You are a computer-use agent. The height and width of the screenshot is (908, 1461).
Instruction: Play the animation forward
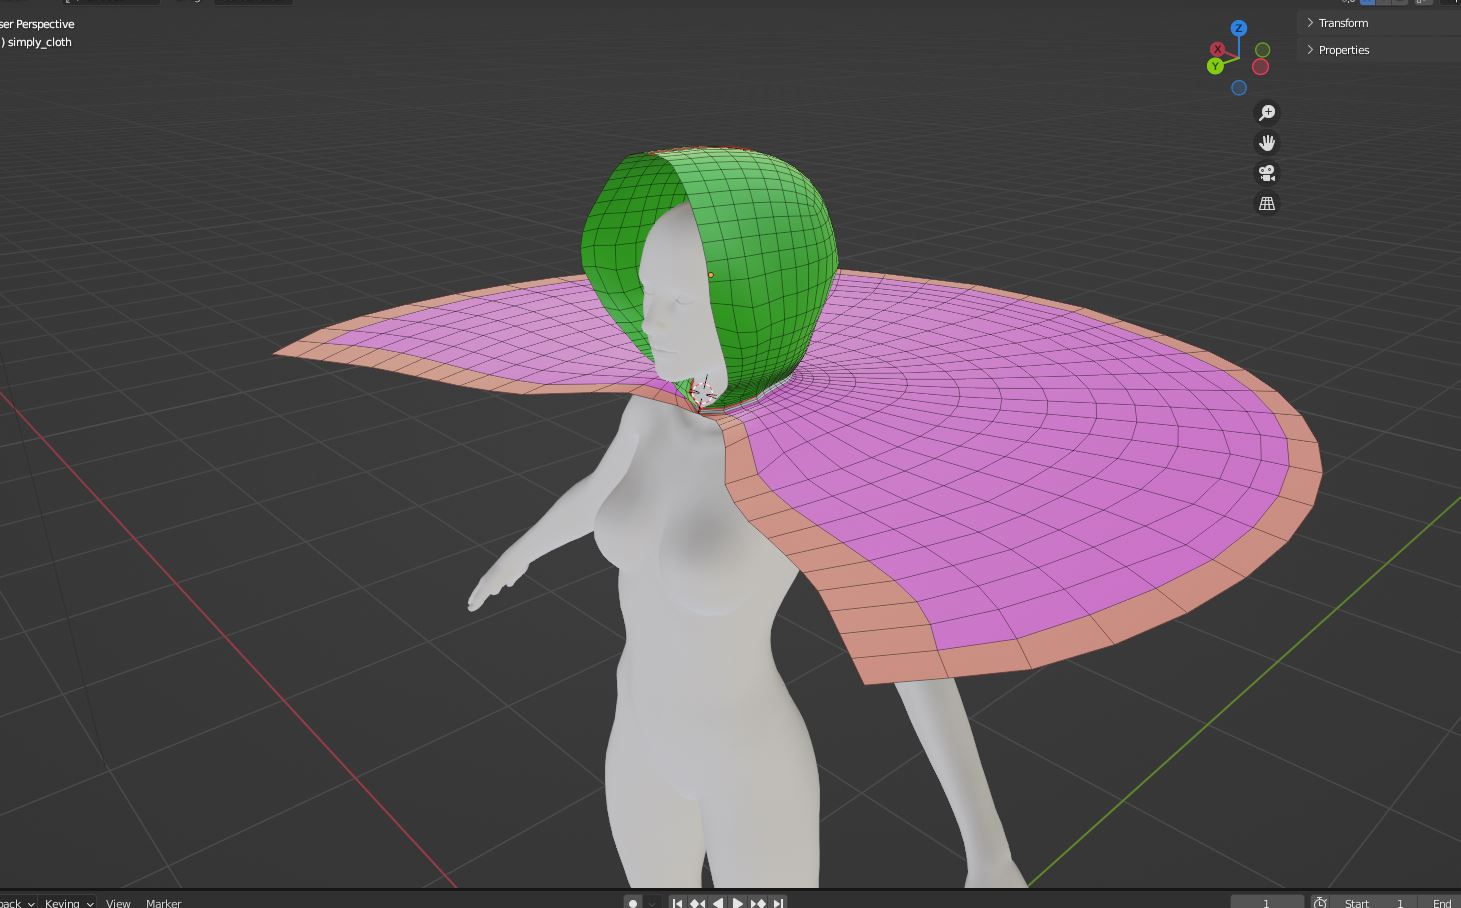coord(738,902)
